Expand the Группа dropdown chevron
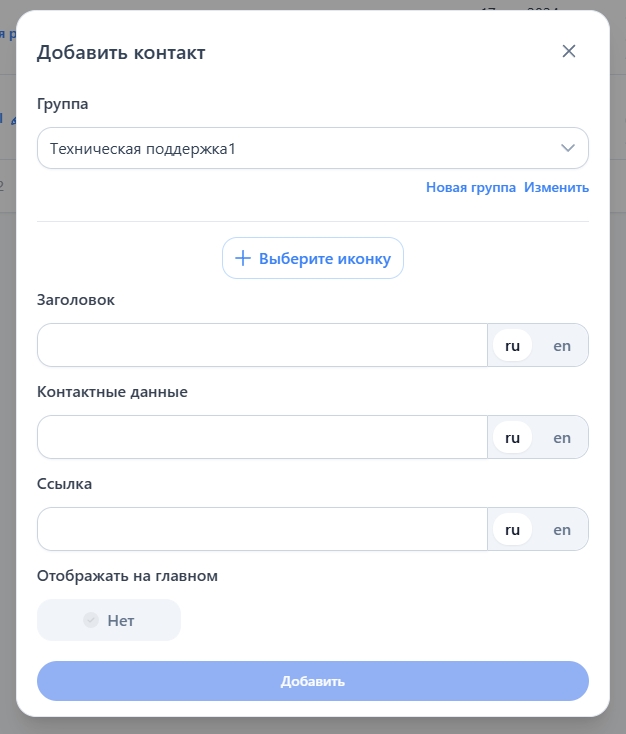 tap(568, 148)
